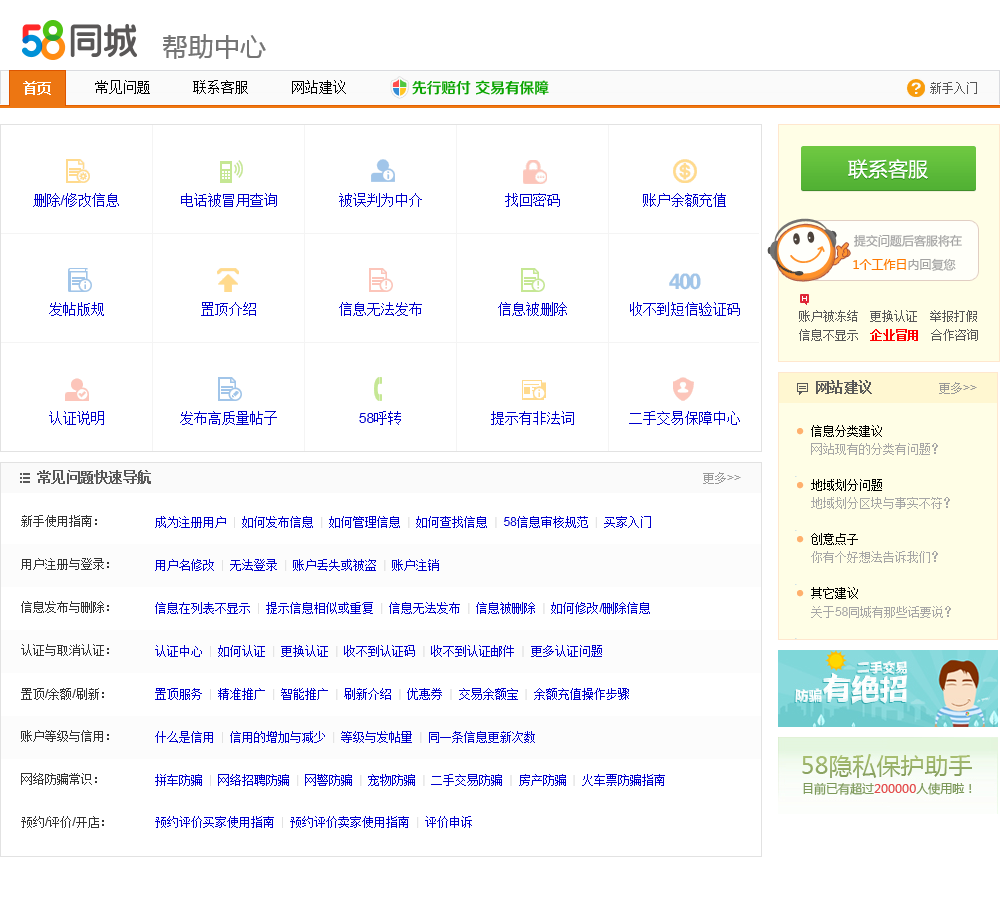
Task: Open 精准推广 link
Action: pos(241,694)
